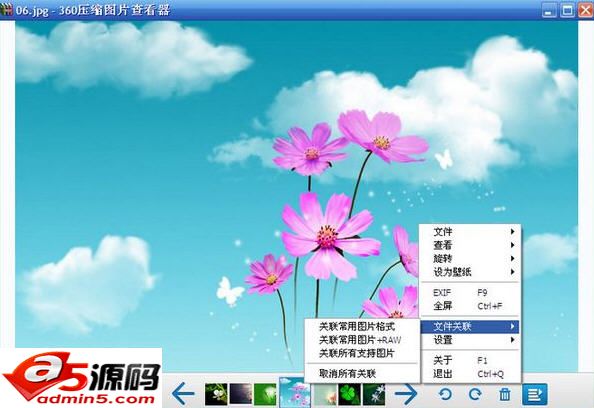Open the 旋转 submenu
This screenshot has height=408, width=594.
point(470,258)
